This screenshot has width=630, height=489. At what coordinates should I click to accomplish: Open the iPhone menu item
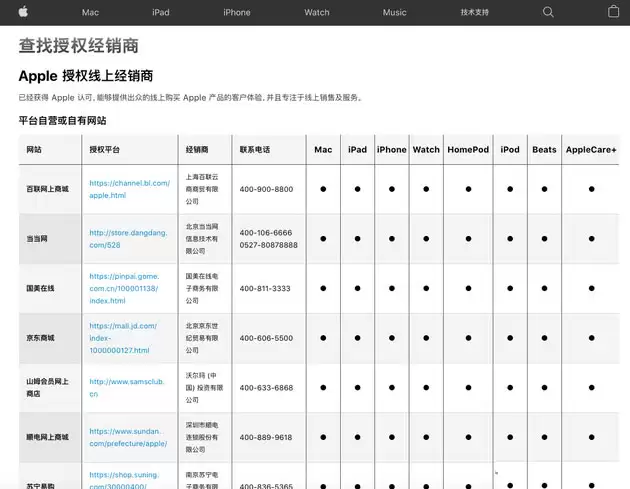click(237, 12)
